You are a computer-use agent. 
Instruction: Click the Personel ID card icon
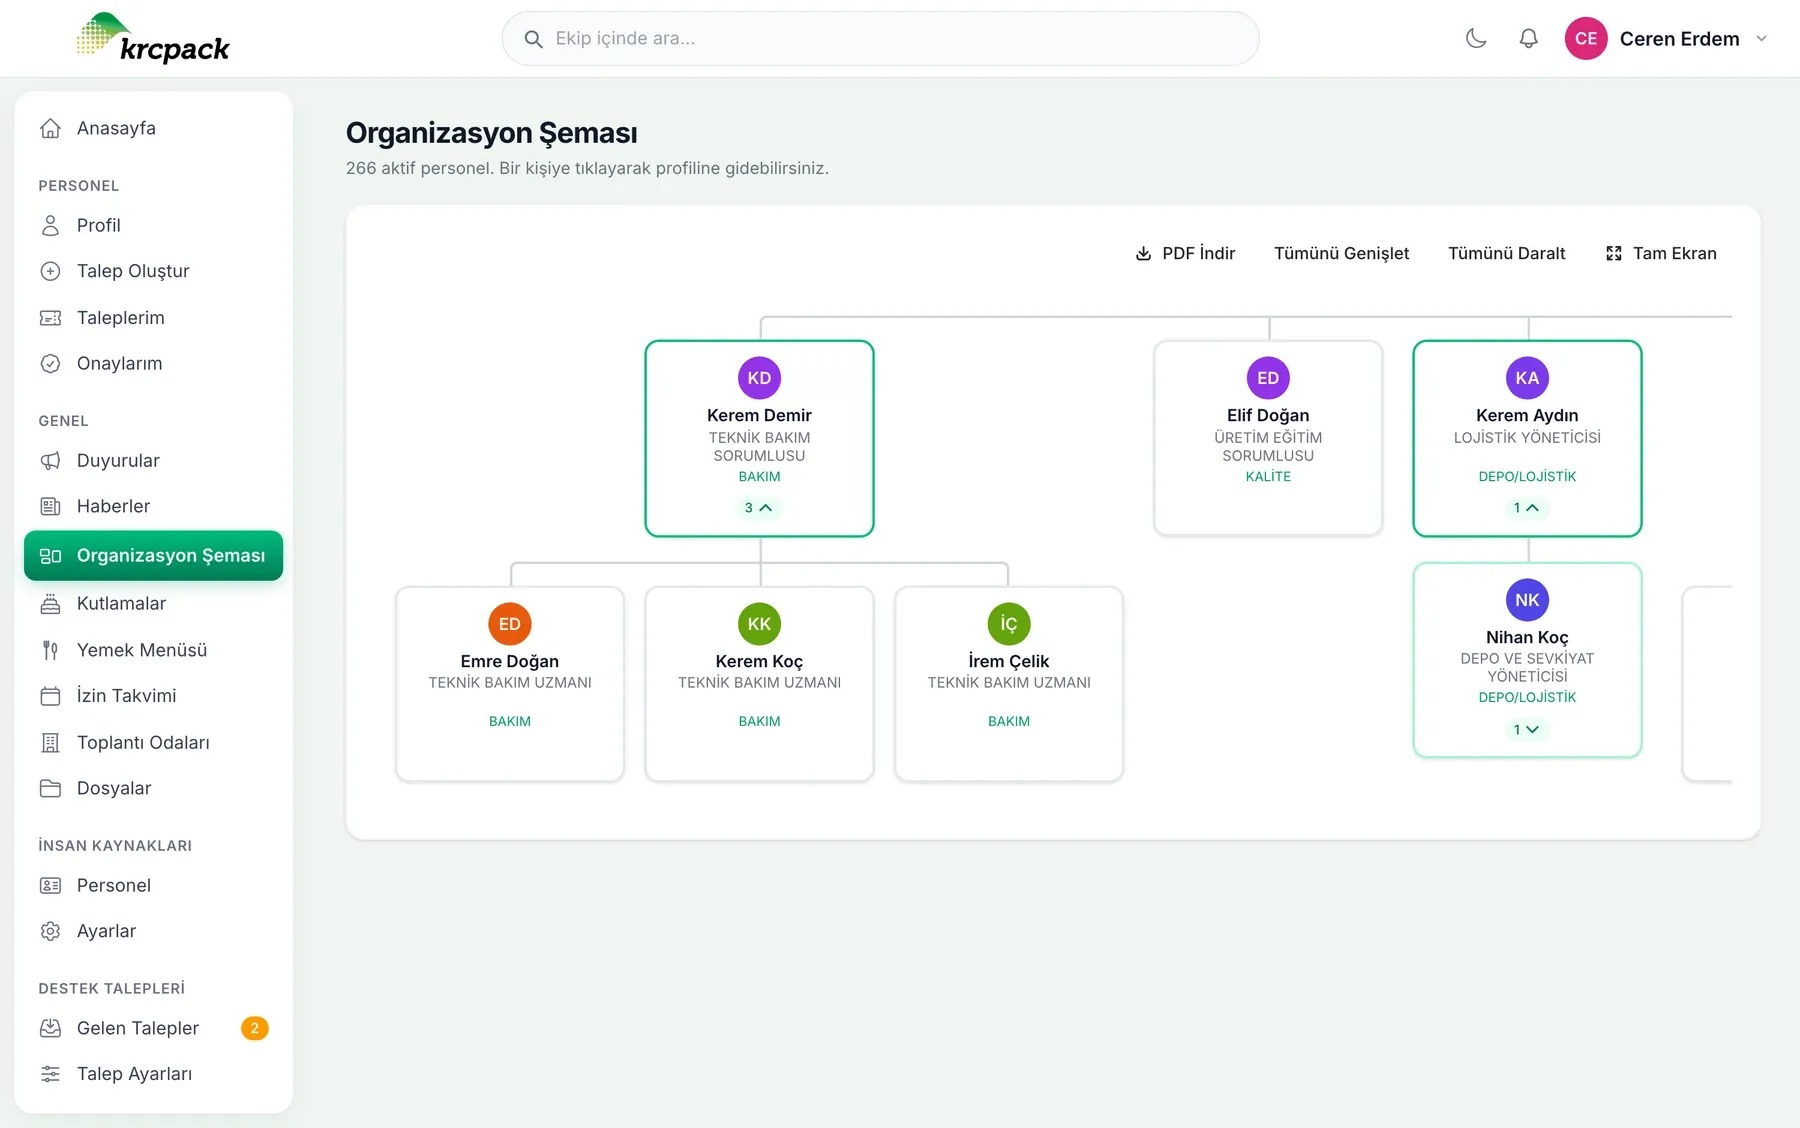coord(50,886)
